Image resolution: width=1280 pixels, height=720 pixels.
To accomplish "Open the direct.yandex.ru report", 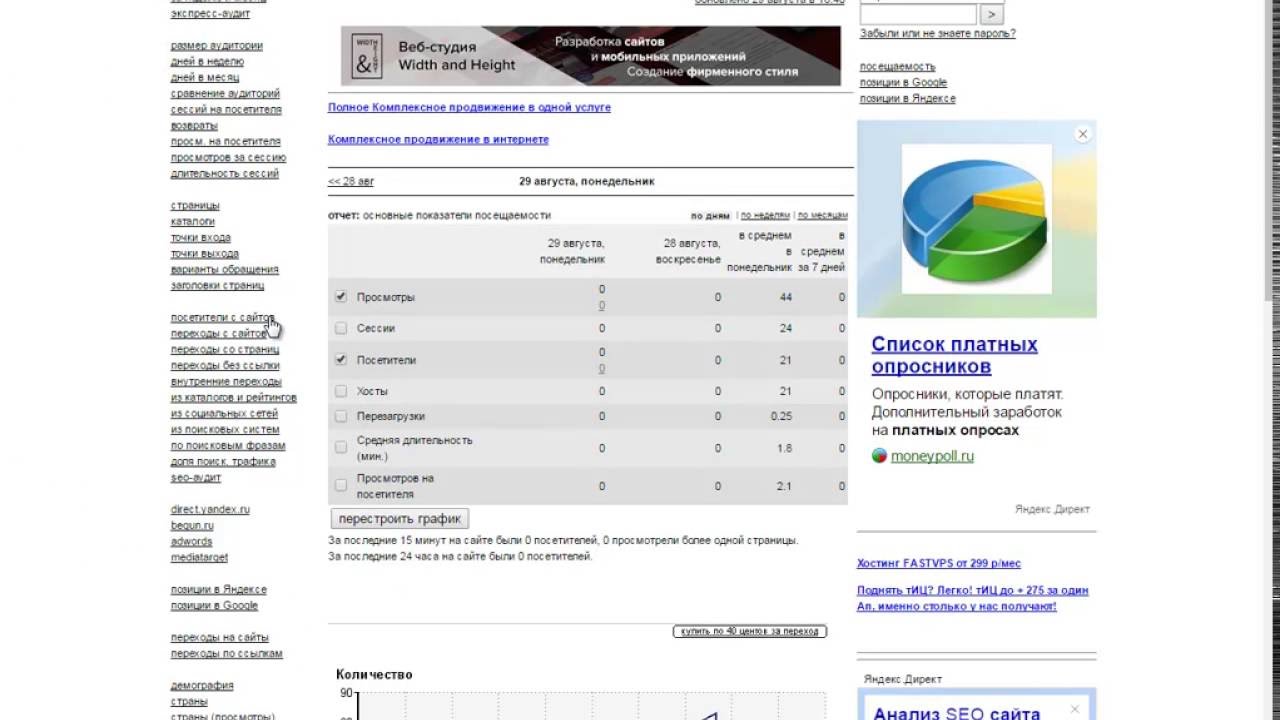I will pyautogui.click(x=210, y=509).
